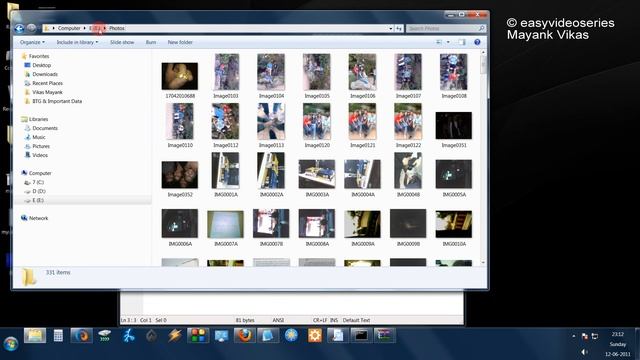Select Desktop under Favorites
The image size is (640, 360).
[x=42, y=65]
